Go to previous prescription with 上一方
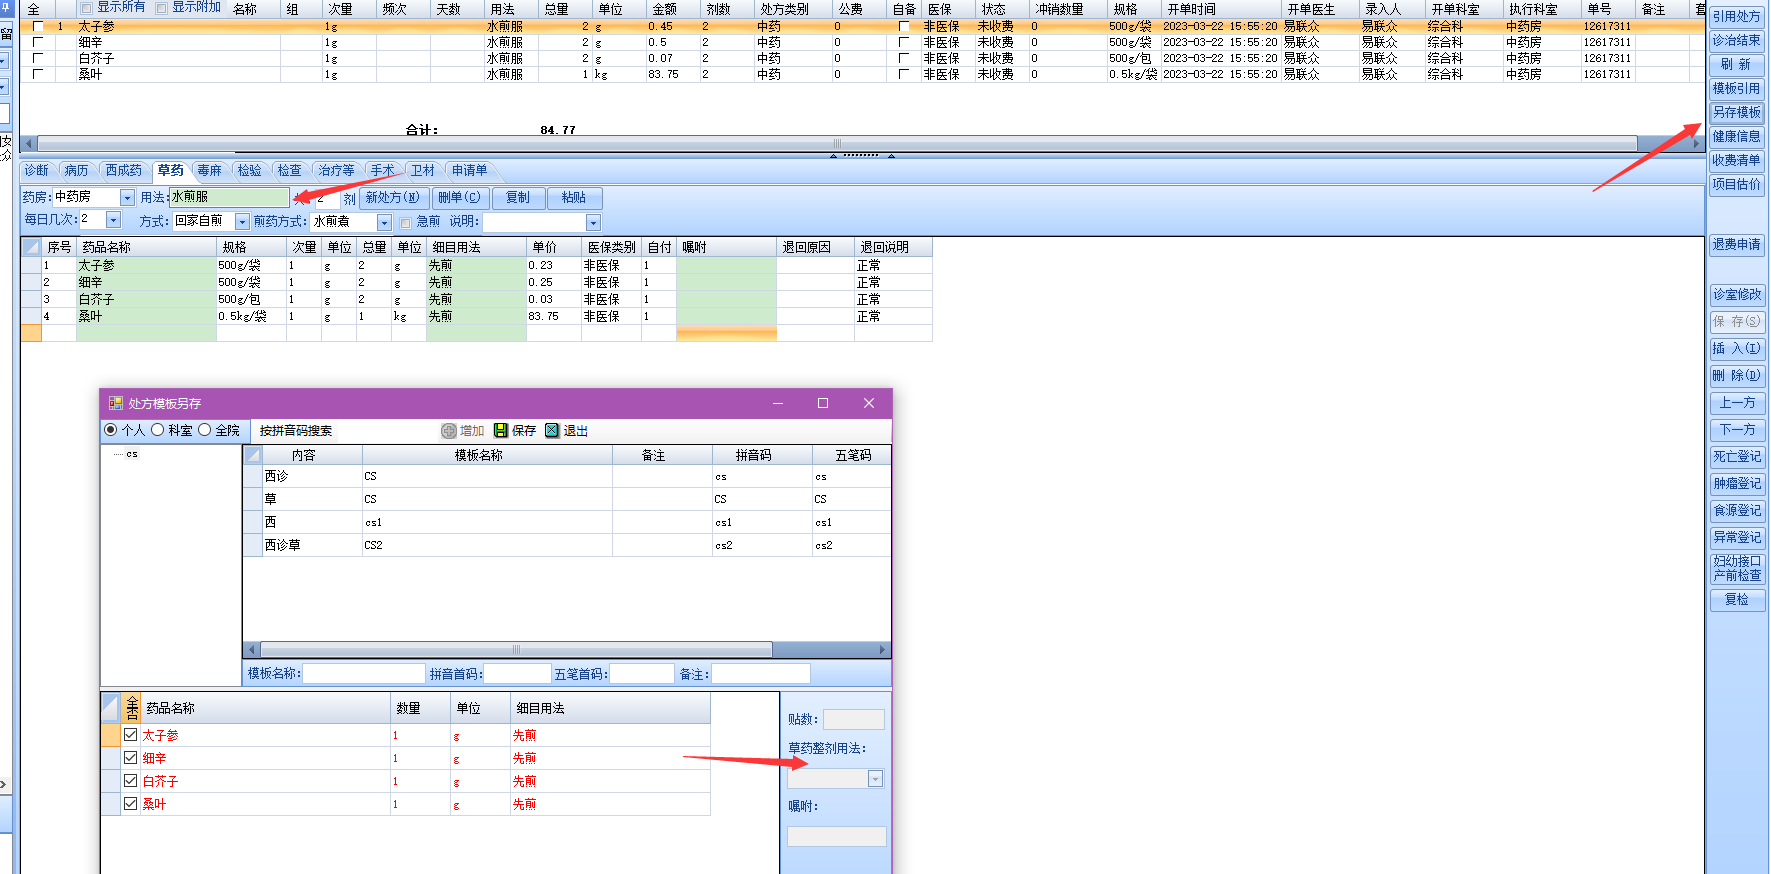 click(1737, 403)
